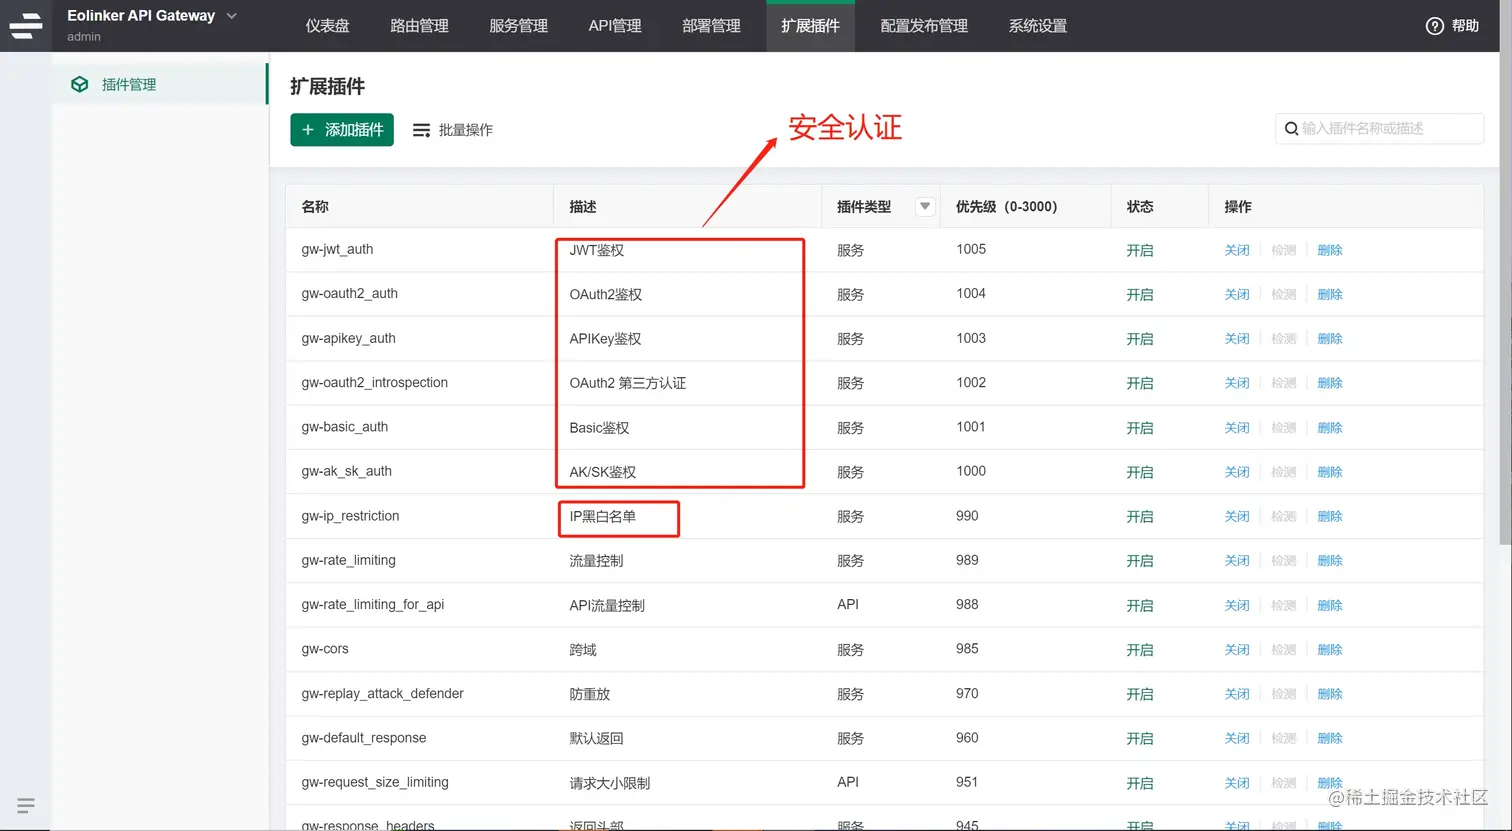Open the API管理 menu tab
The image size is (1512, 831).
click(x=615, y=26)
